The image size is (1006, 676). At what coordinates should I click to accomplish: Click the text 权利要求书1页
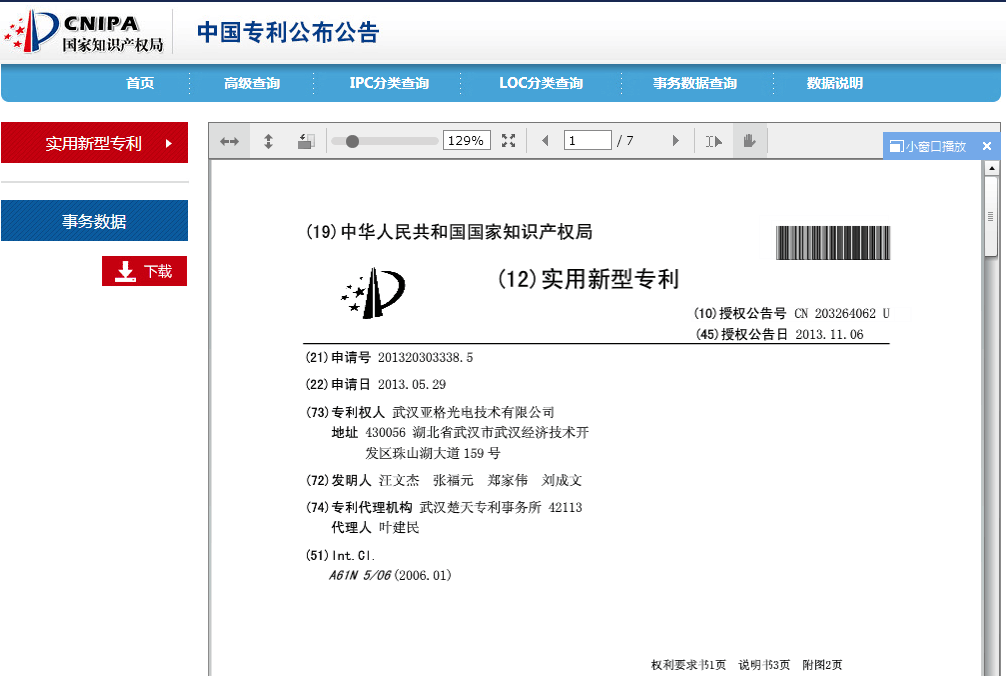pyautogui.click(x=688, y=665)
